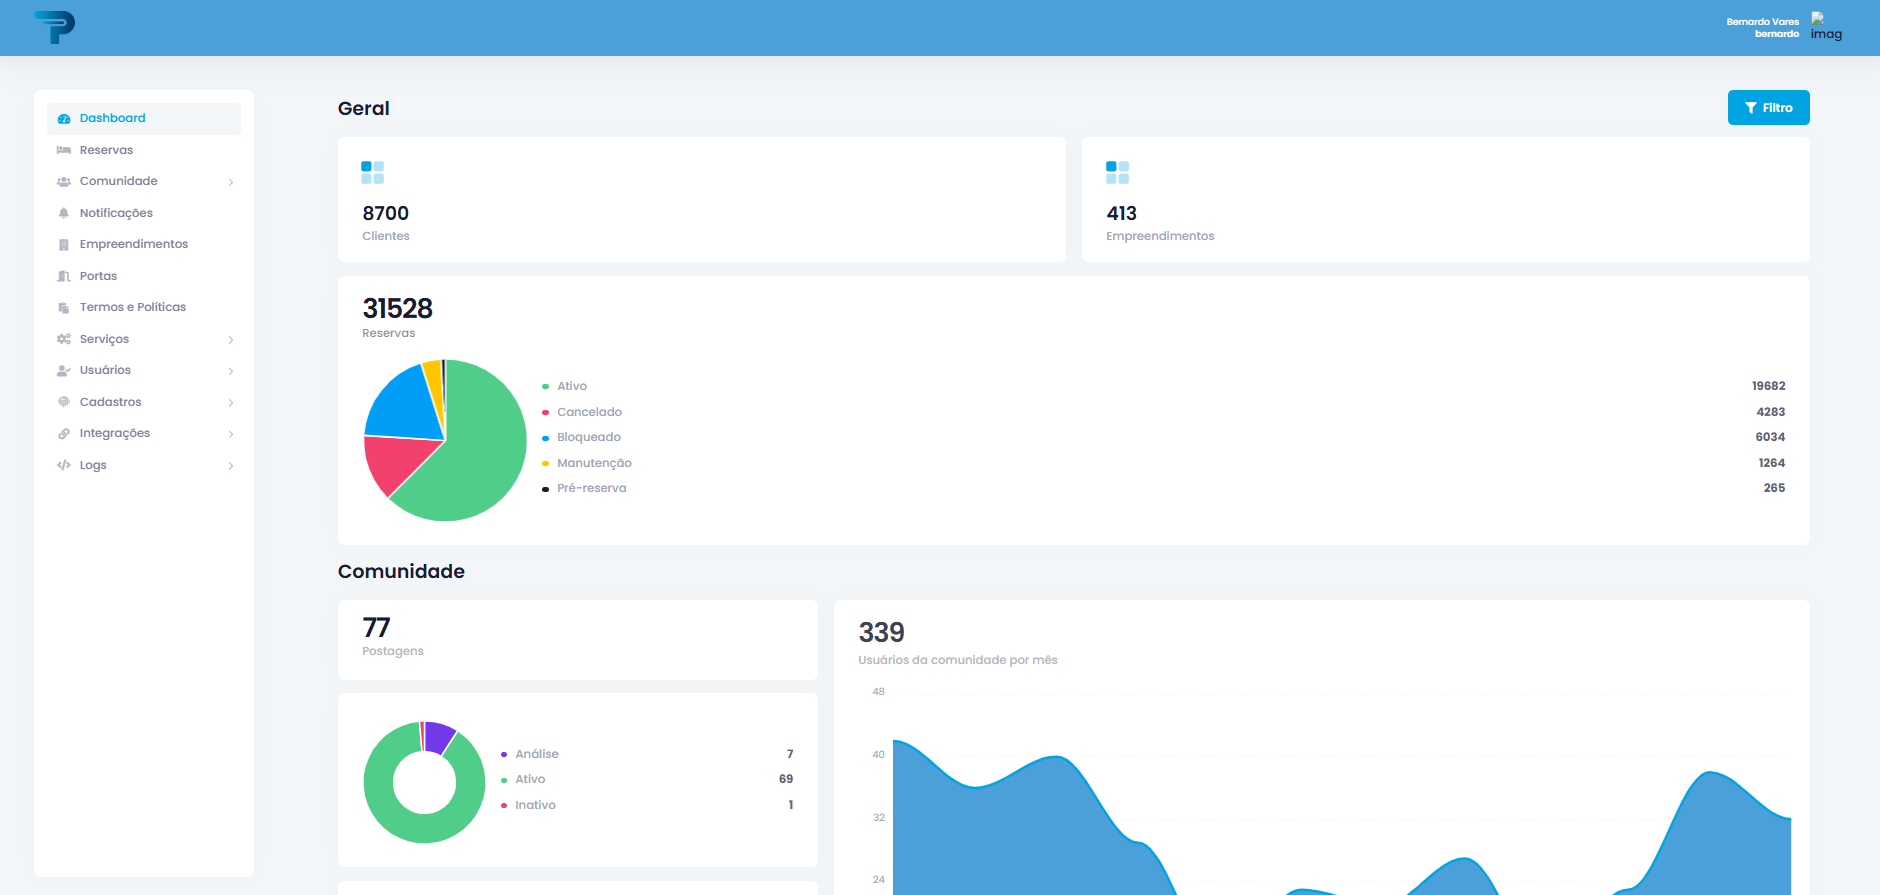Expand the Serviços submenu chevron

coord(231,340)
